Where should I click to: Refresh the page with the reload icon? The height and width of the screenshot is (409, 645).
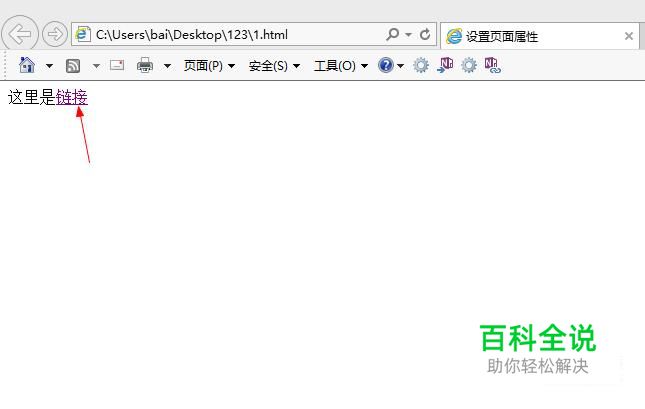[x=425, y=34]
